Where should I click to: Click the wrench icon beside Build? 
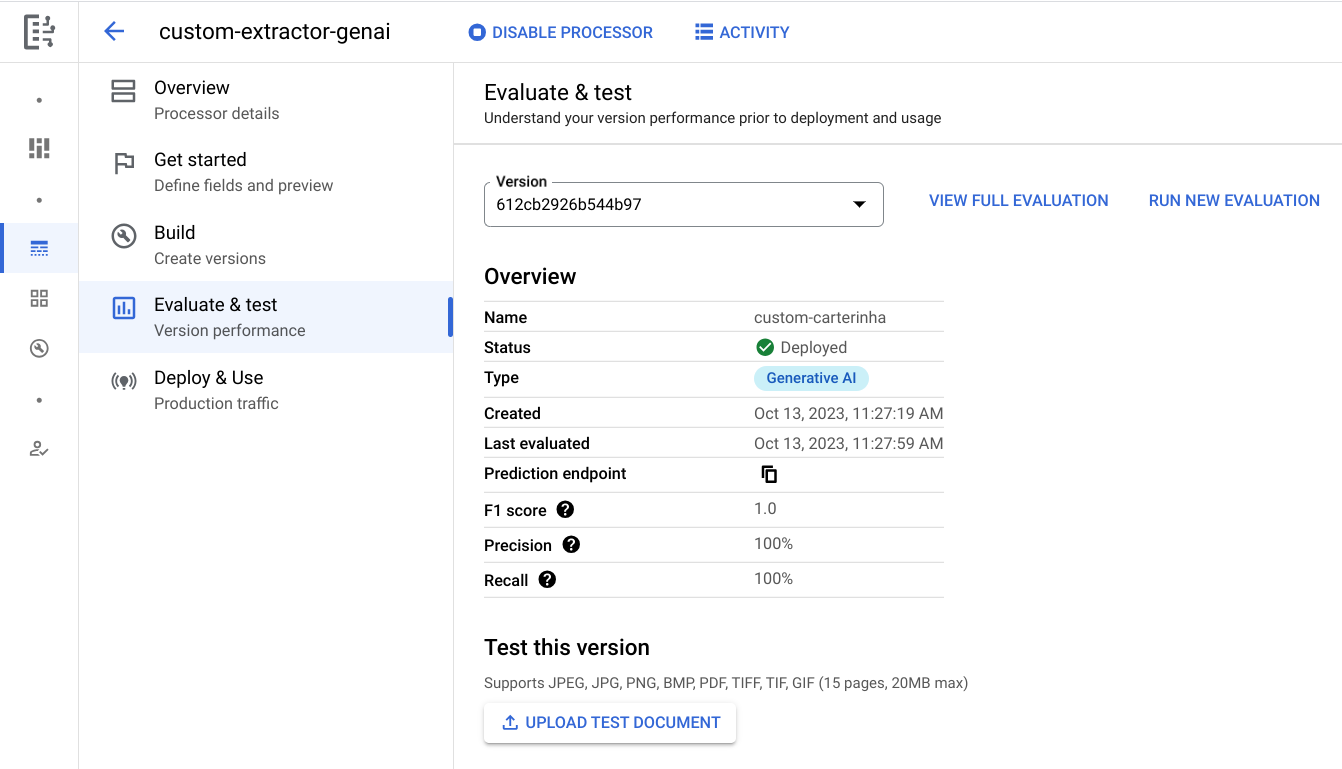(x=124, y=236)
